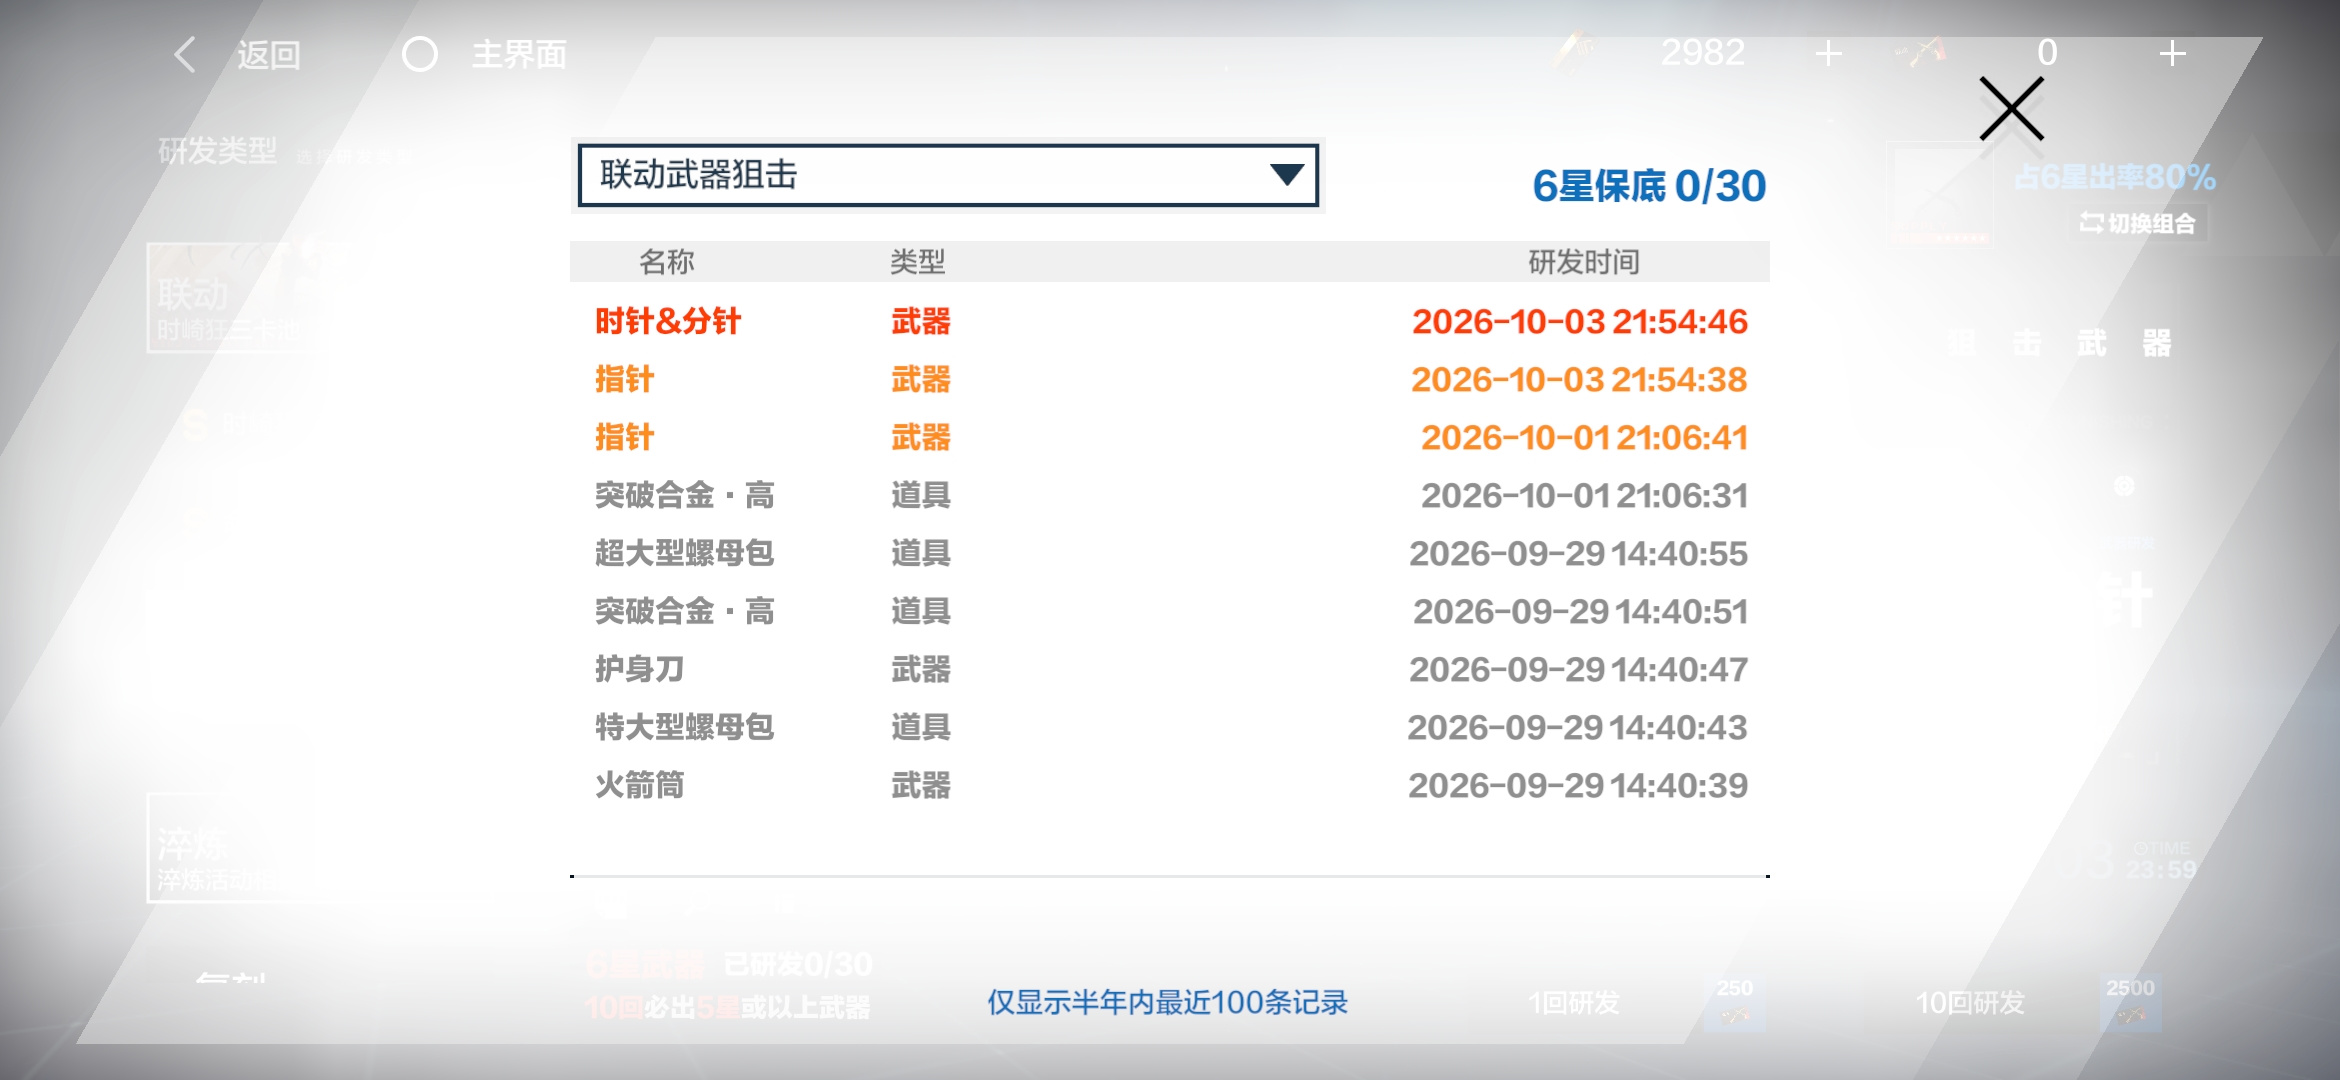This screenshot has height=1080, width=2340.
Task: Click the 研发时间 column header
Action: pyautogui.click(x=1584, y=262)
